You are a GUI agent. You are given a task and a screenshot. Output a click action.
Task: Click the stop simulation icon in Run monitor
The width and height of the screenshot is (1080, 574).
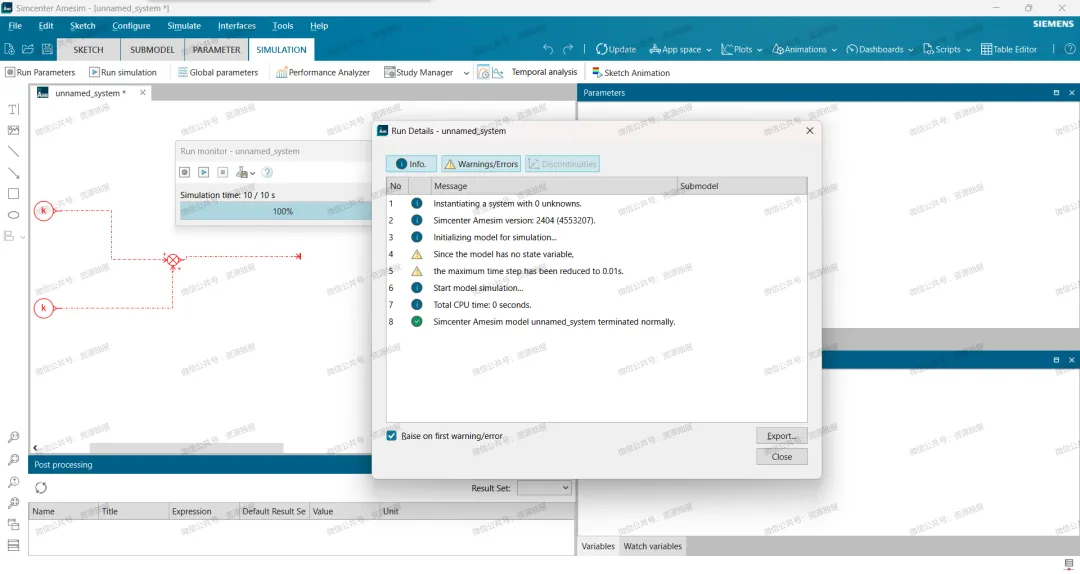point(222,172)
